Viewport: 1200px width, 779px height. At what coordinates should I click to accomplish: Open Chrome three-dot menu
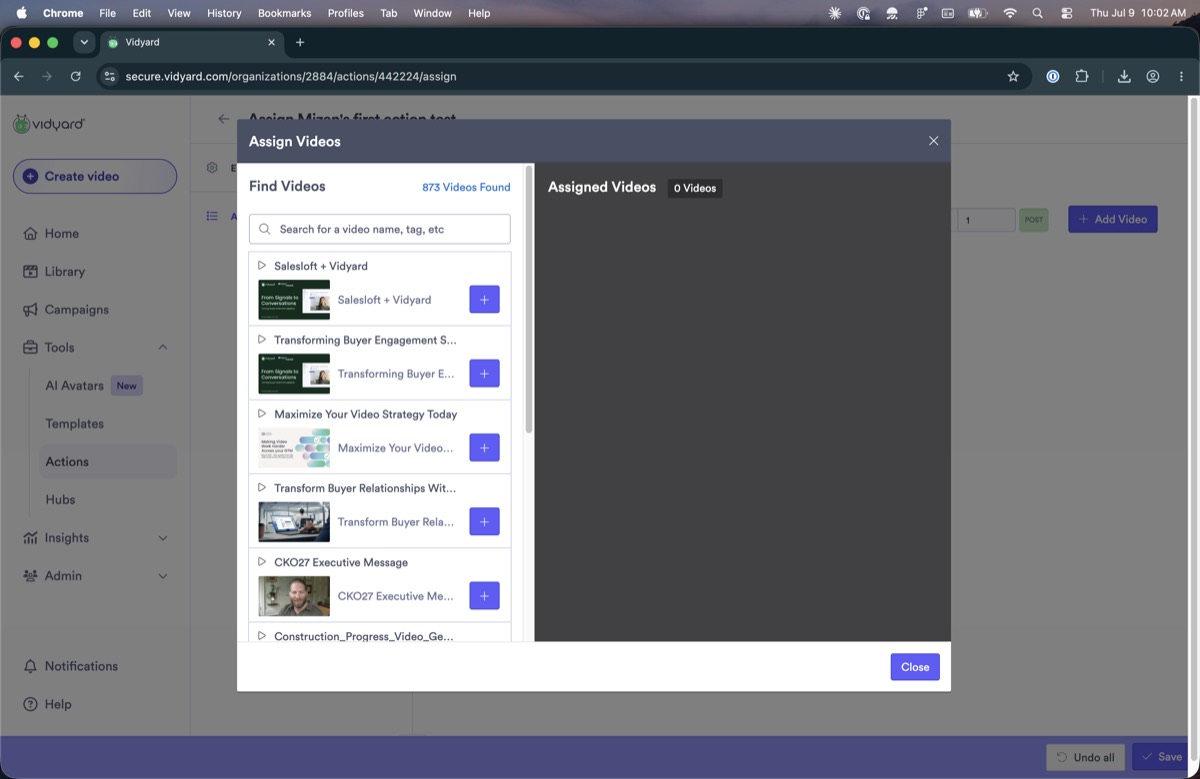pos(1181,76)
